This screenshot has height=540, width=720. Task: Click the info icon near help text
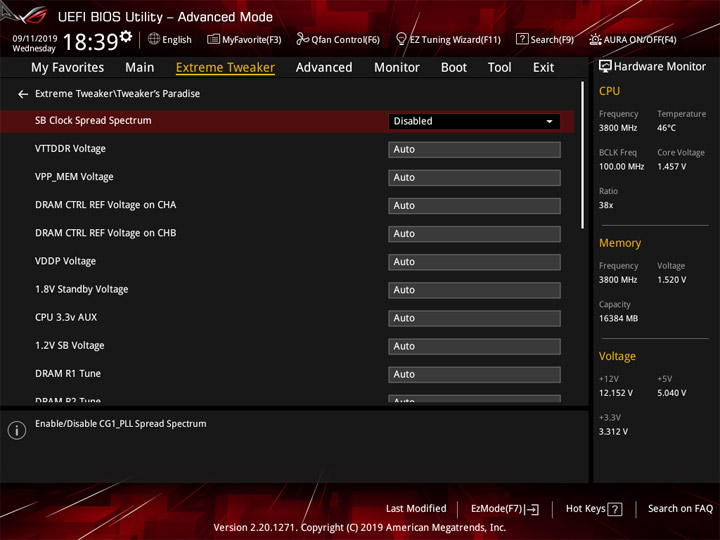click(x=17, y=430)
